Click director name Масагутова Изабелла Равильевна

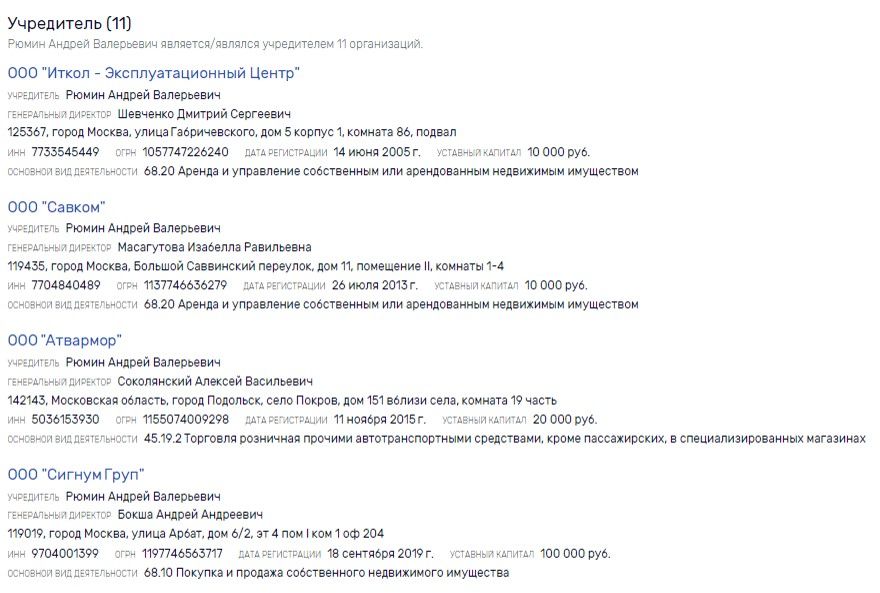pos(214,247)
